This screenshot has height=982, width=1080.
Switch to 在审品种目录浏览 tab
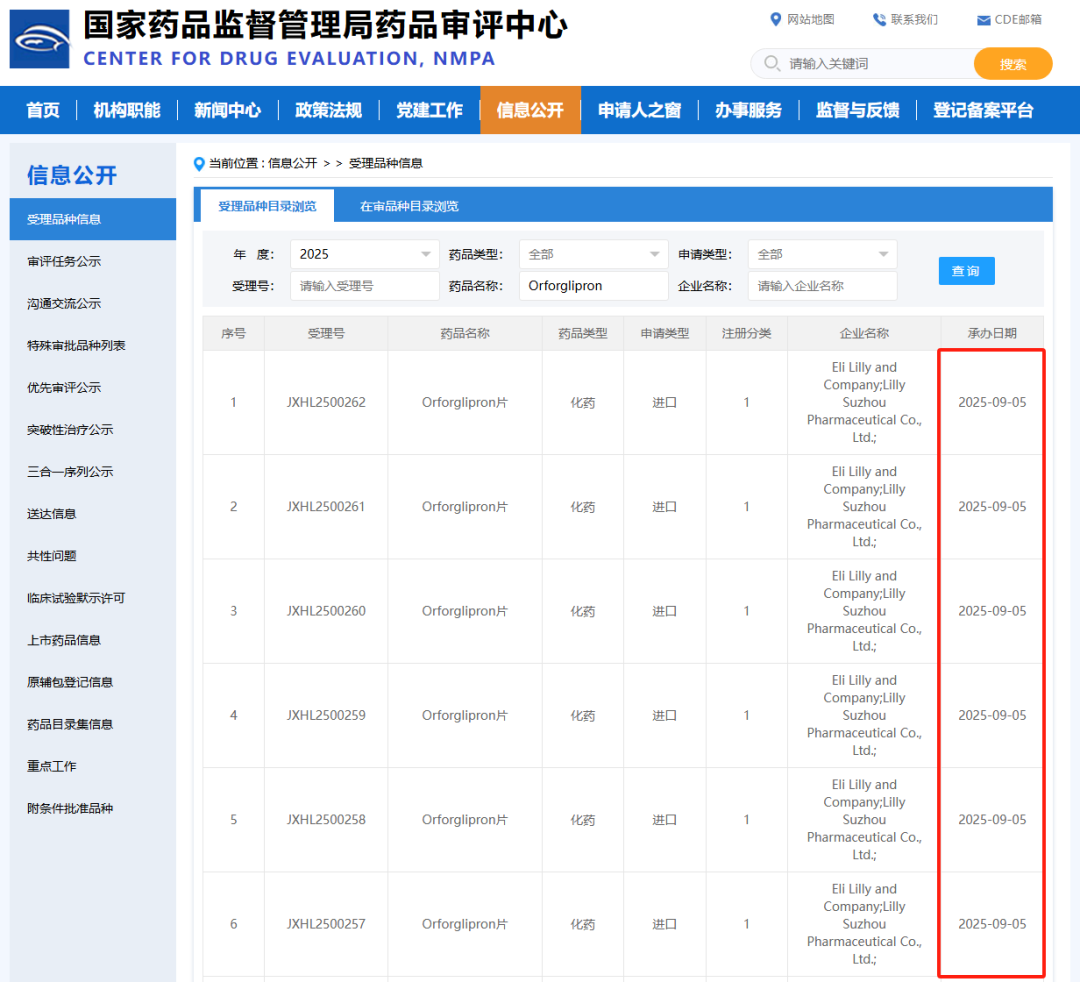coord(409,206)
